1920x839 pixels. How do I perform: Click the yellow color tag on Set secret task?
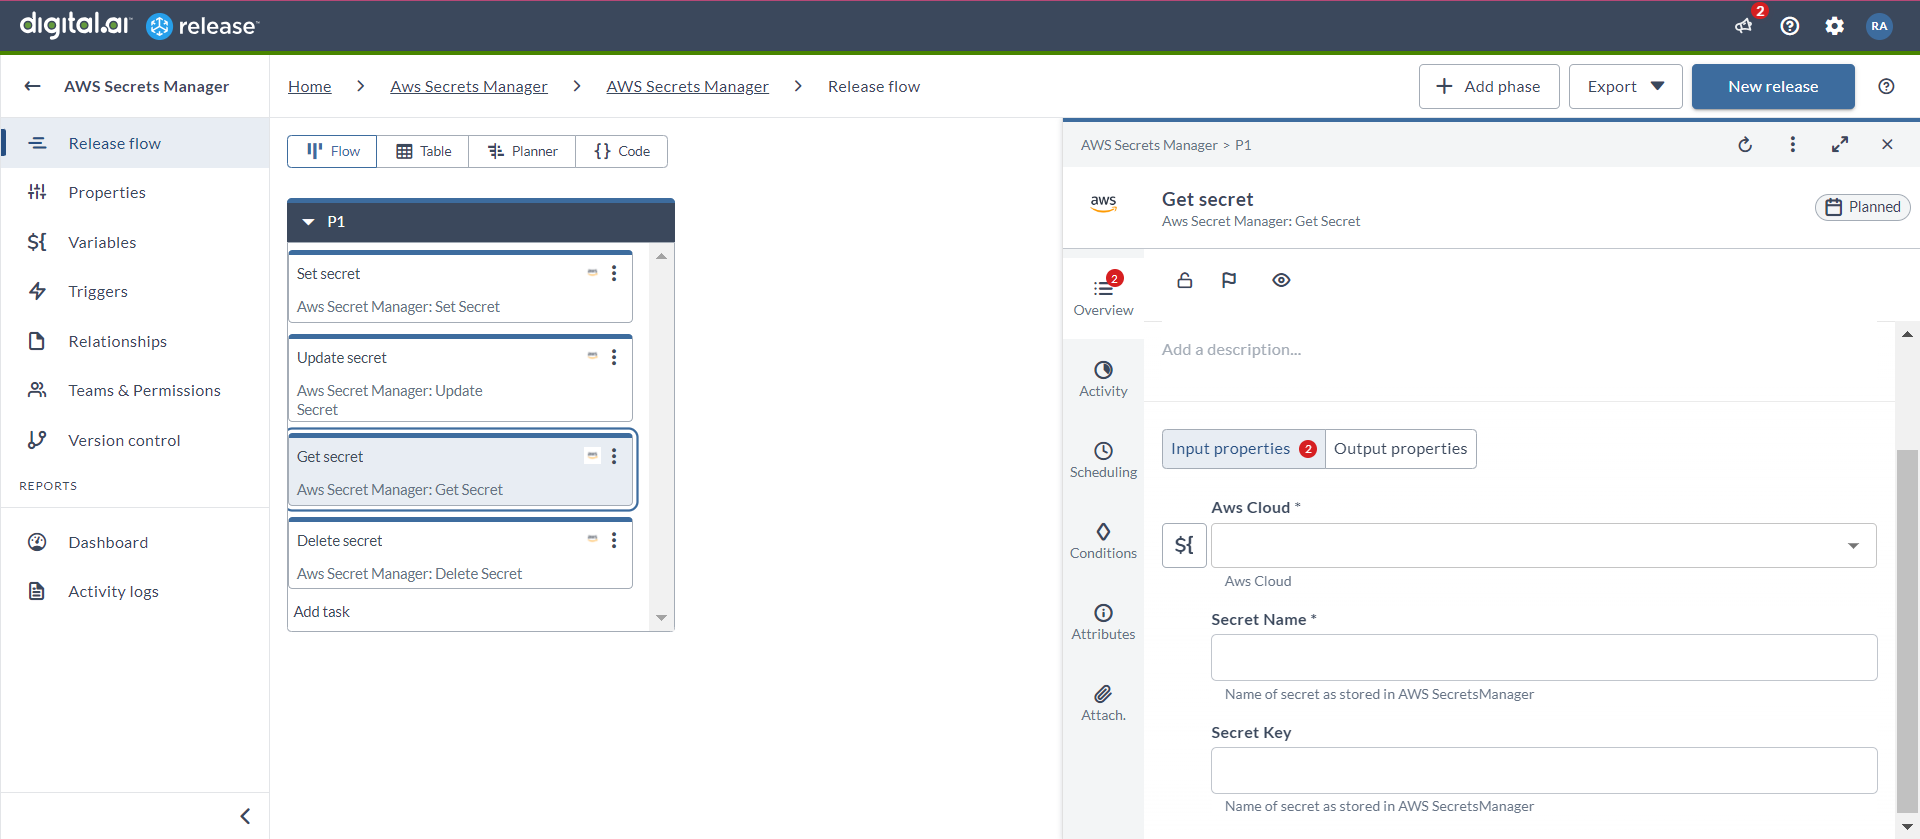592,273
